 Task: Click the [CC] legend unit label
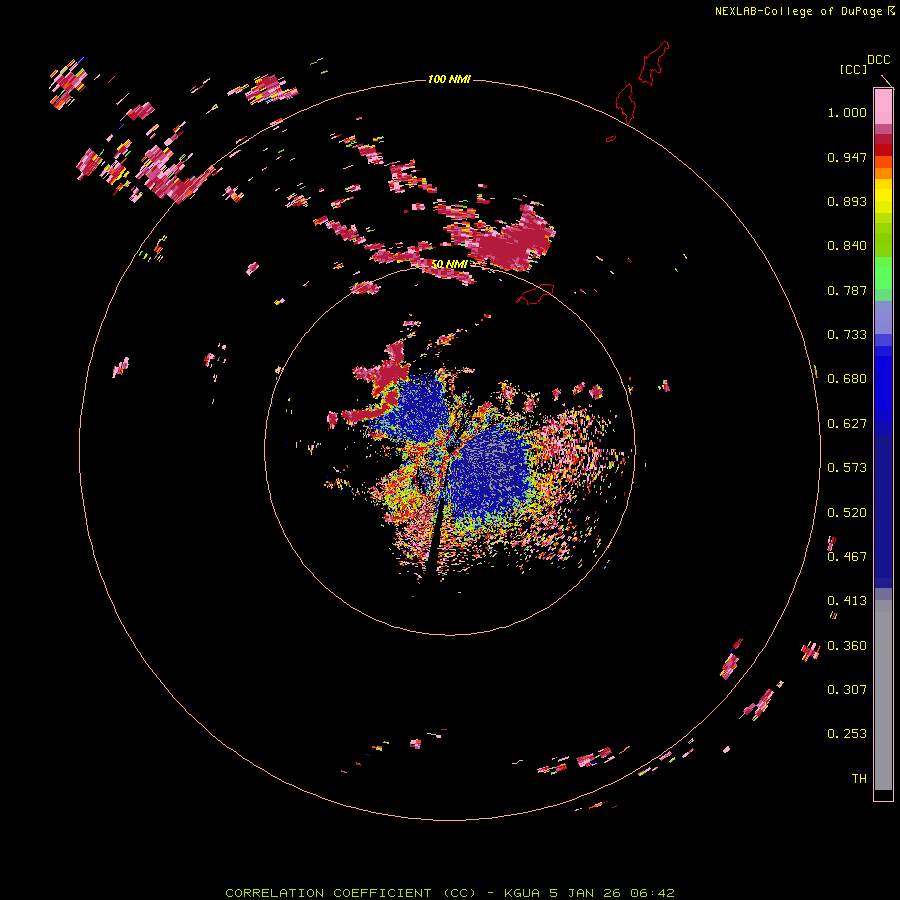(853, 69)
